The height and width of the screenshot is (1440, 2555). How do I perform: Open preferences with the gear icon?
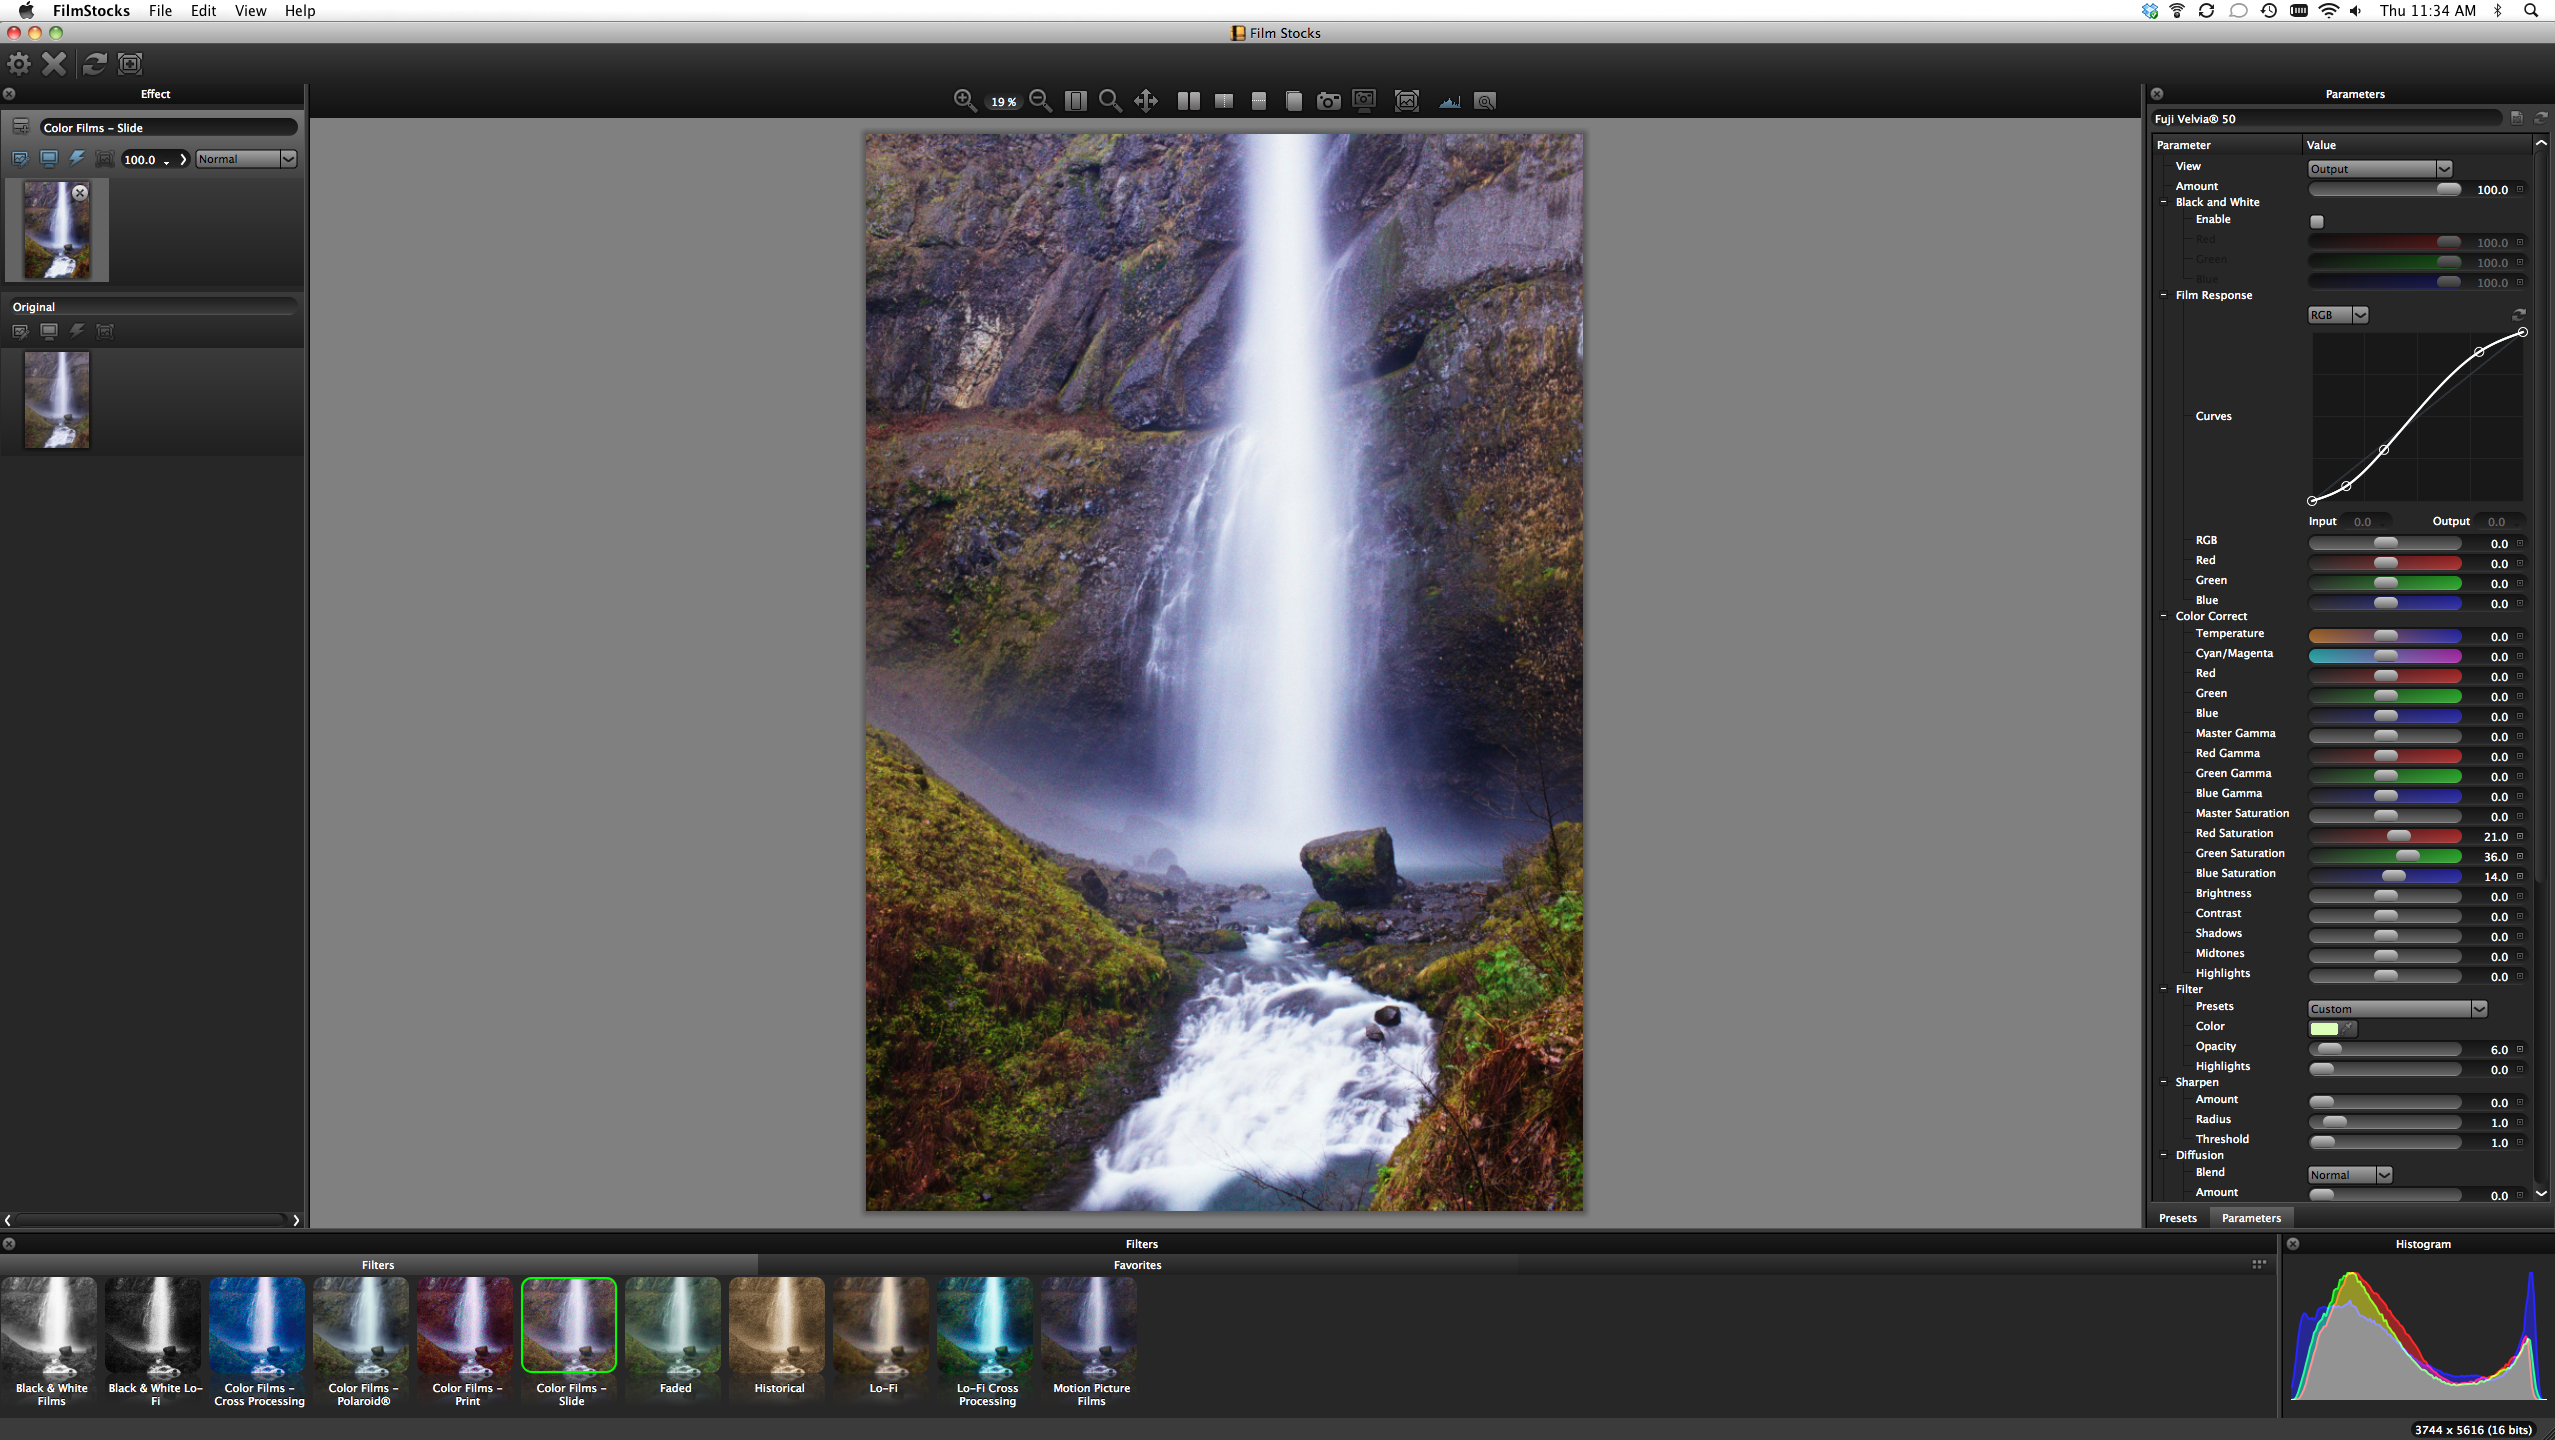point(19,64)
